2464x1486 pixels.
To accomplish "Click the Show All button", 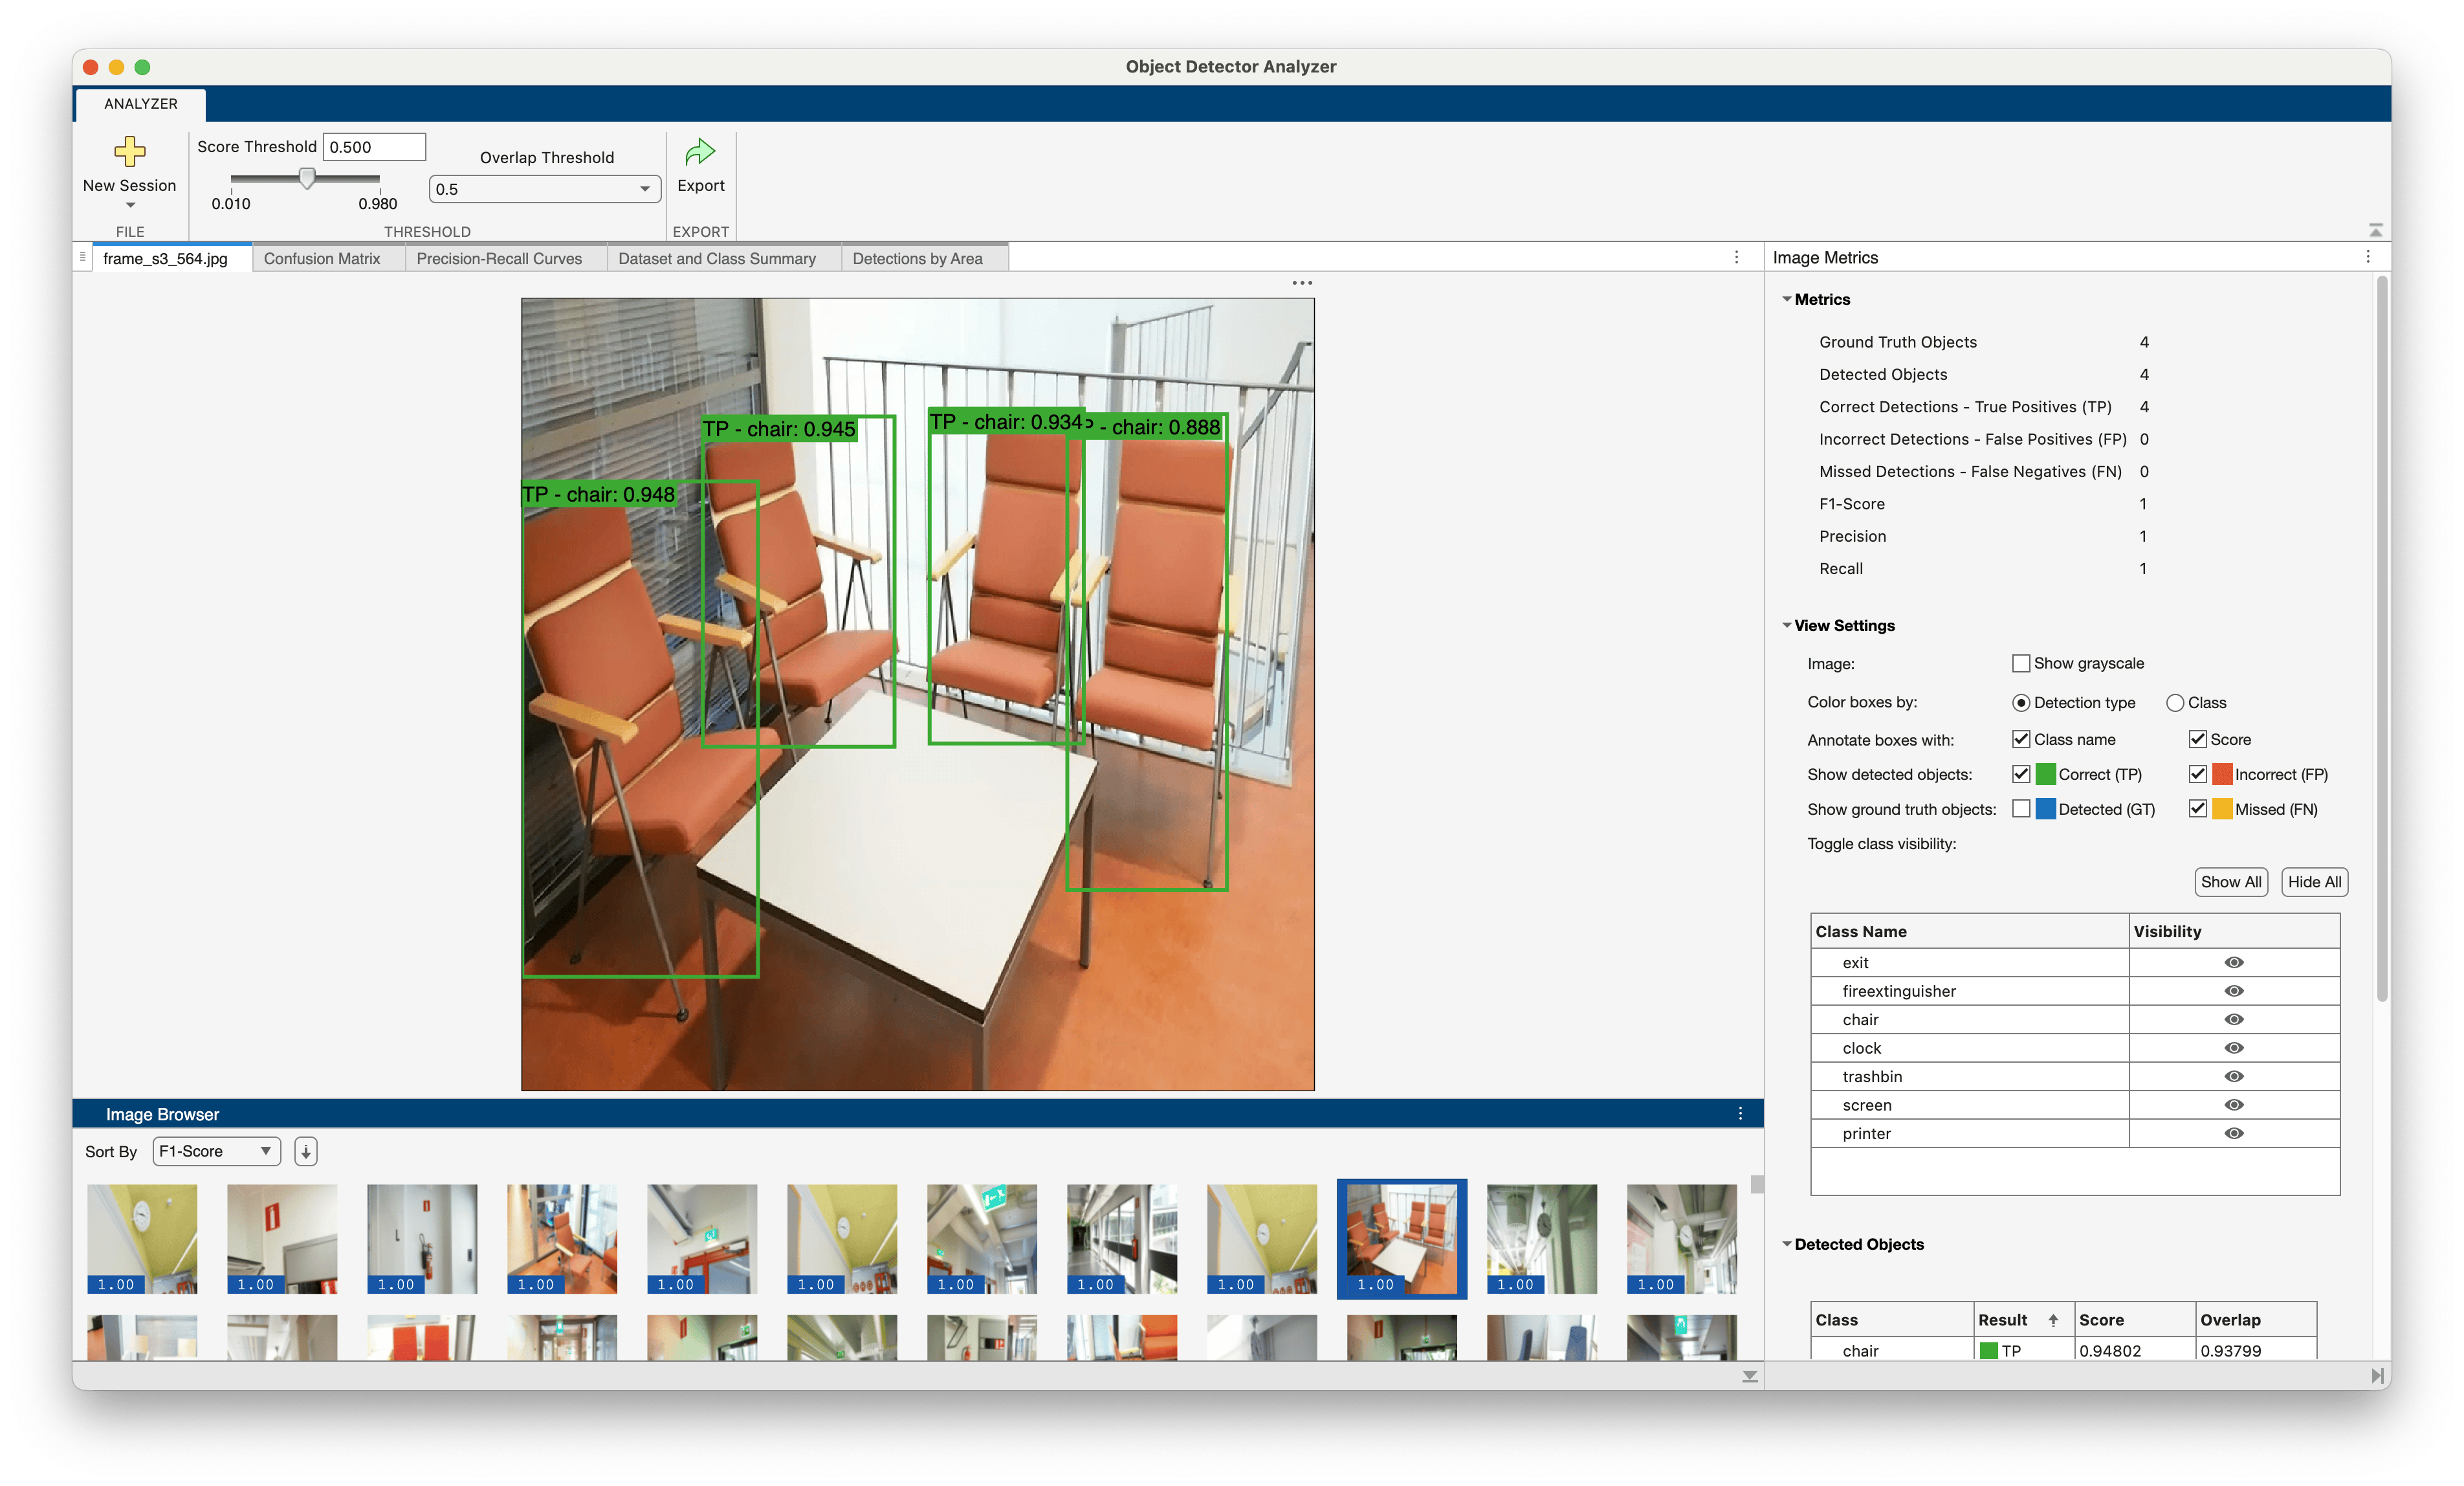I will click(2231, 882).
